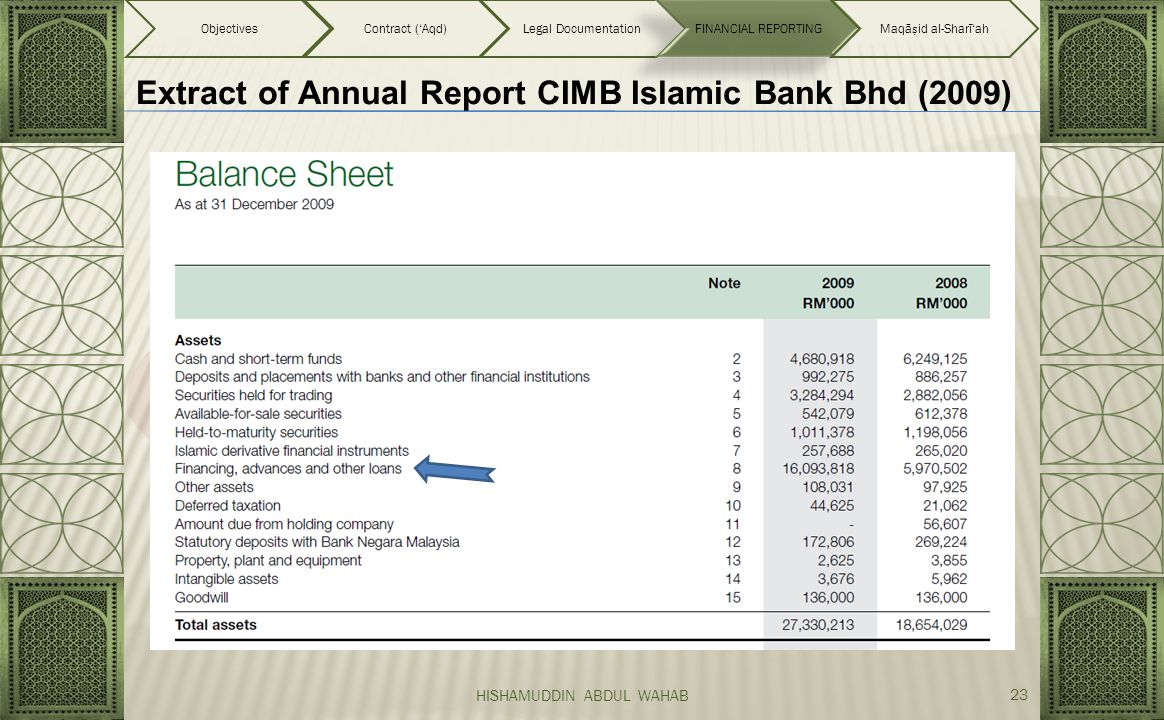Click the 21,062 value

(945, 505)
